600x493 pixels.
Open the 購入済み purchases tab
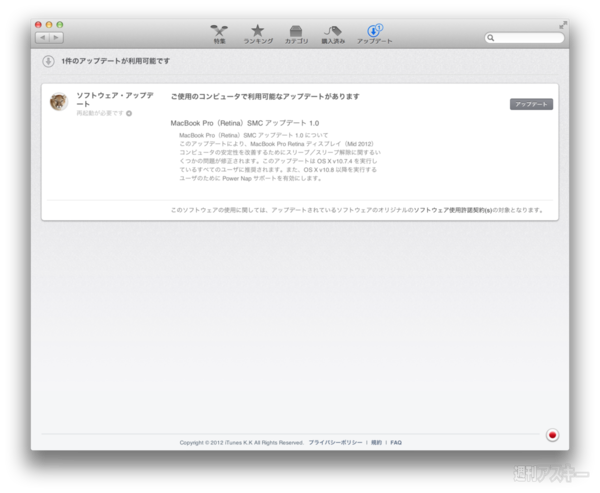[333, 34]
